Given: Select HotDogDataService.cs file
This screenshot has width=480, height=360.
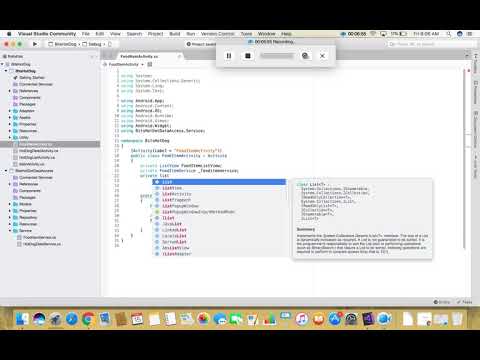Looking at the screenshot, I should (42, 244).
